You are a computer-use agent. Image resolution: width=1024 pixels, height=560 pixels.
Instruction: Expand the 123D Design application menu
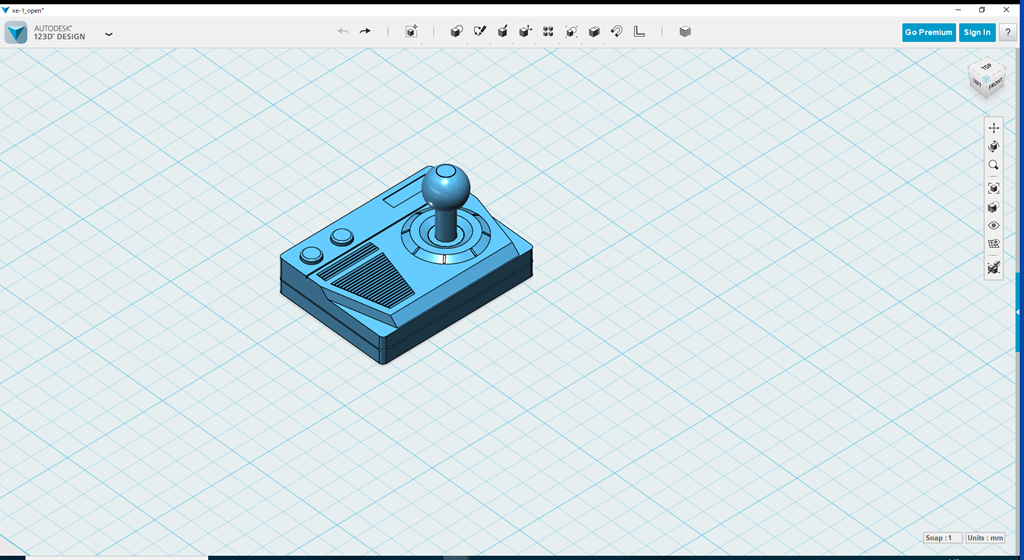click(x=108, y=33)
